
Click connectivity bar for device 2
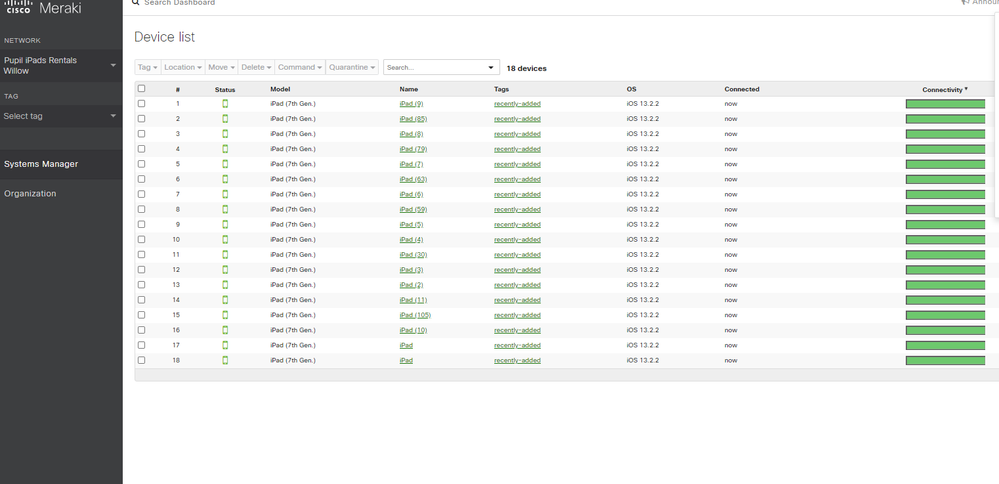[945, 119]
